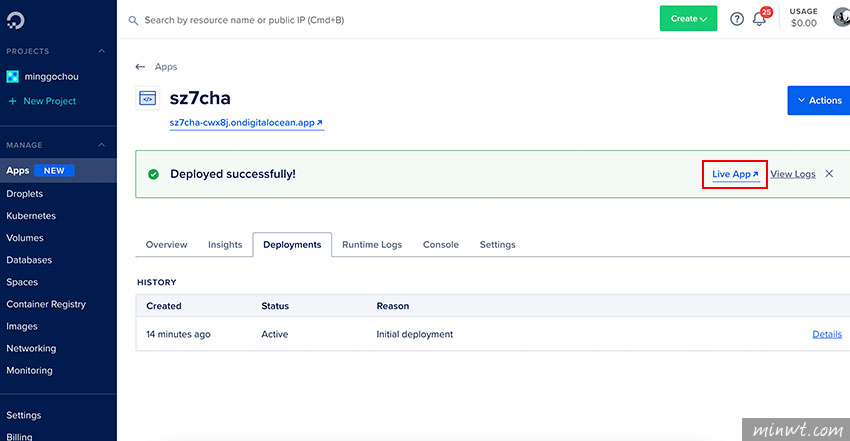Screen dimensions: 850x441
Task: Open Kubernetes in the sidebar
Action: coord(31,216)
